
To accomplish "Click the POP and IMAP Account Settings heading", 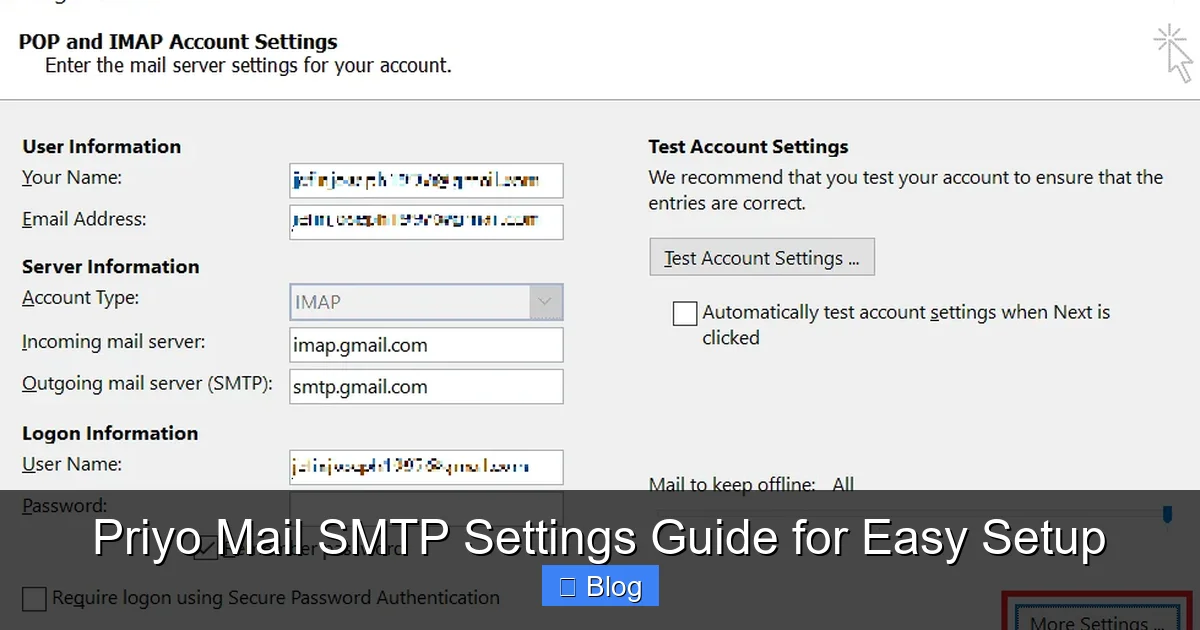I will (x=177, y=42).
